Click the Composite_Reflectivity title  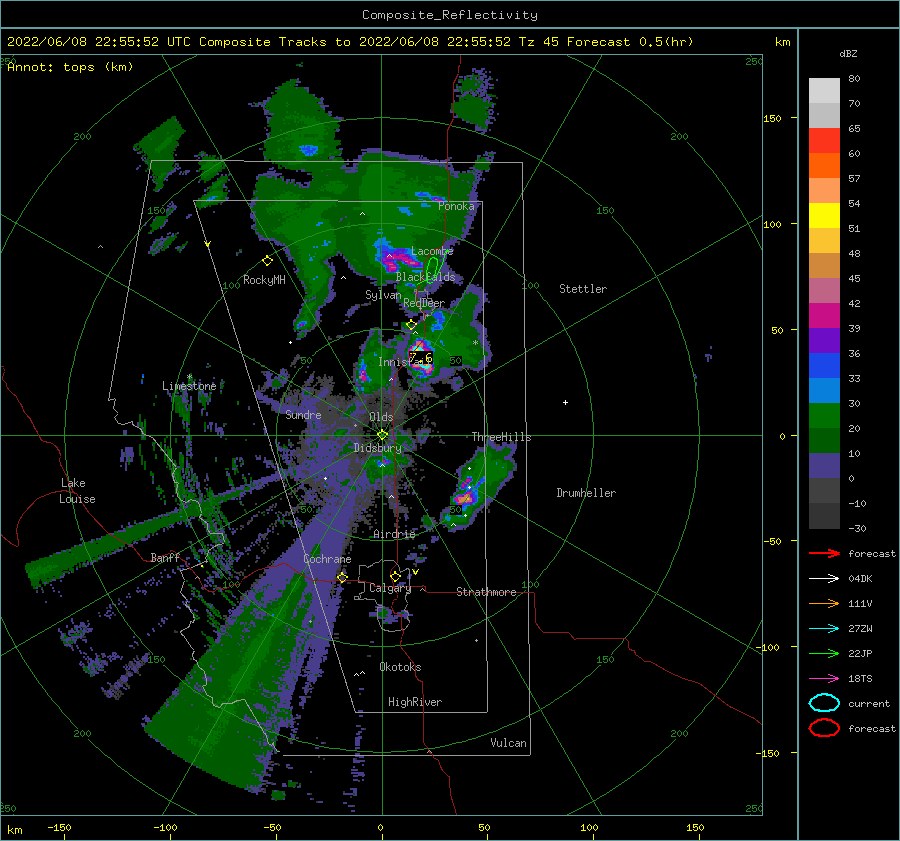[x=450, y=15]
